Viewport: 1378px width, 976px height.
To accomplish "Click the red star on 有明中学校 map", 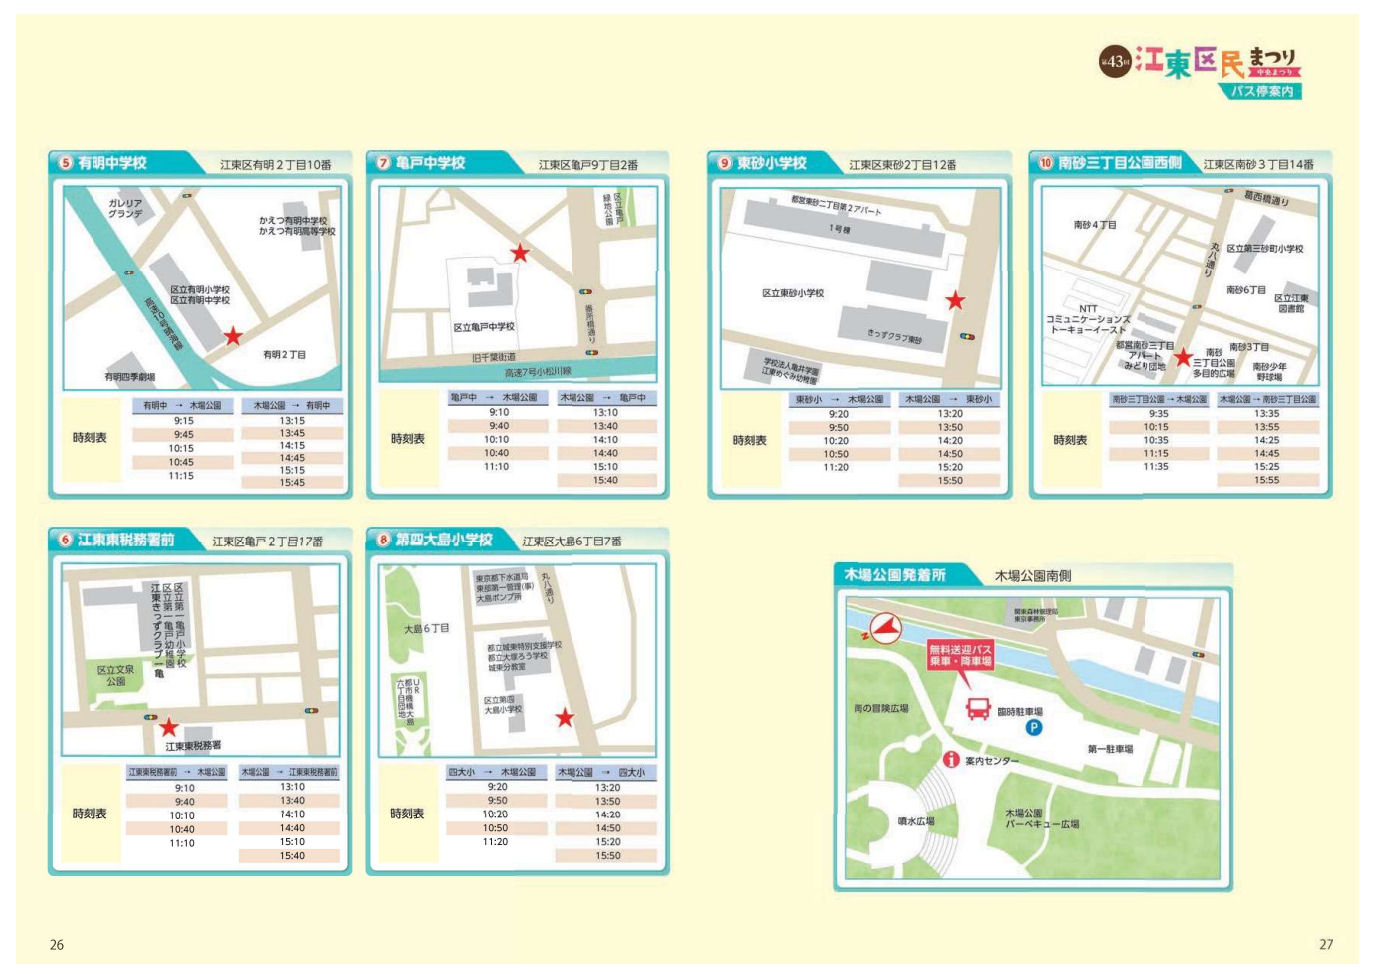I will coord(233,336).
